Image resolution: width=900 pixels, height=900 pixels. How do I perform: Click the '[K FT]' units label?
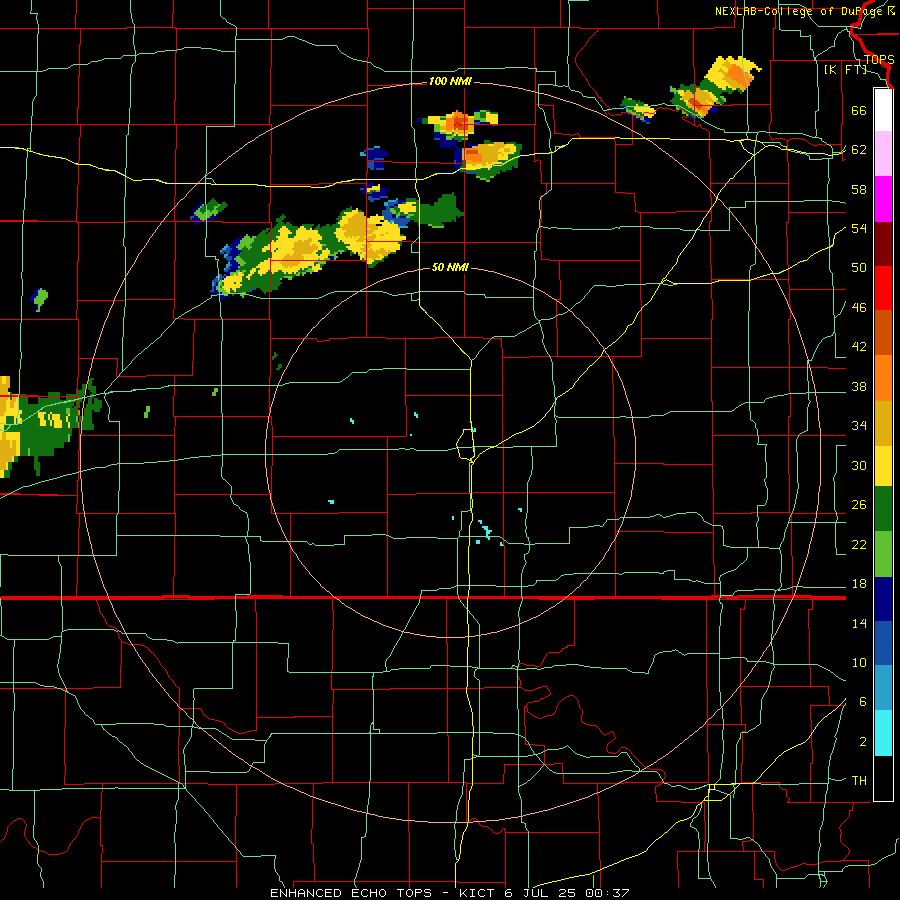tap(845, 70)
